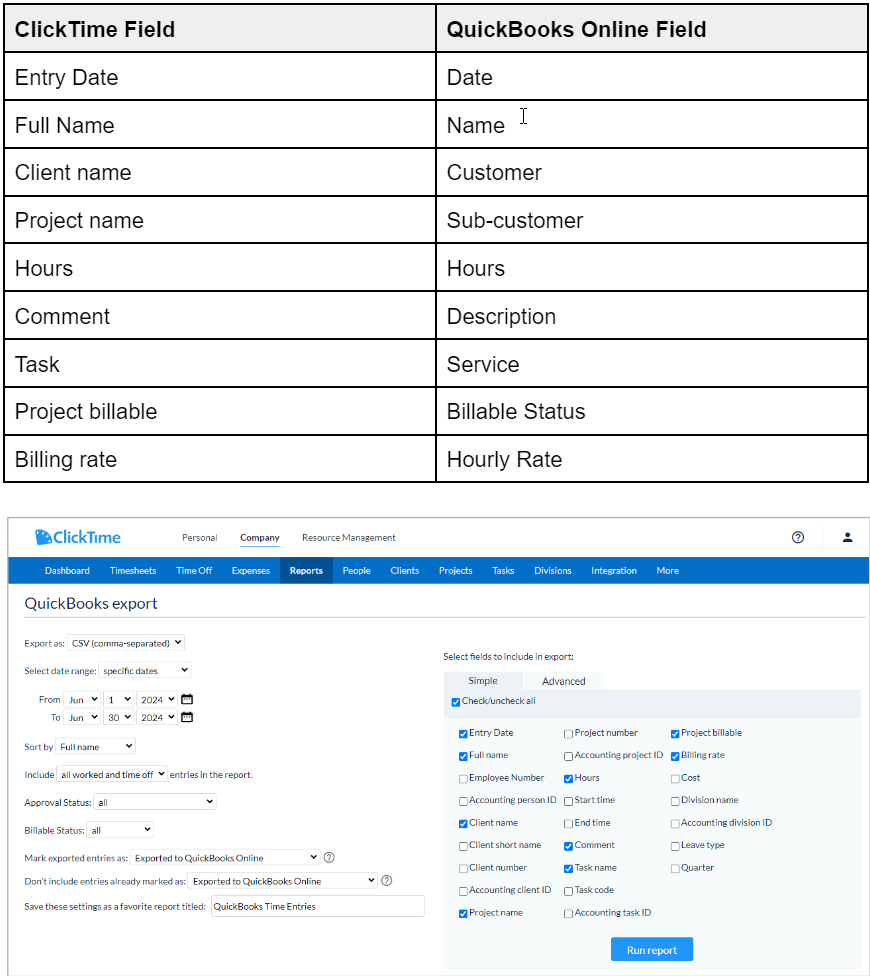Enable the Leave type checkbox
The image size is (870, 976).
pos(675,846)
